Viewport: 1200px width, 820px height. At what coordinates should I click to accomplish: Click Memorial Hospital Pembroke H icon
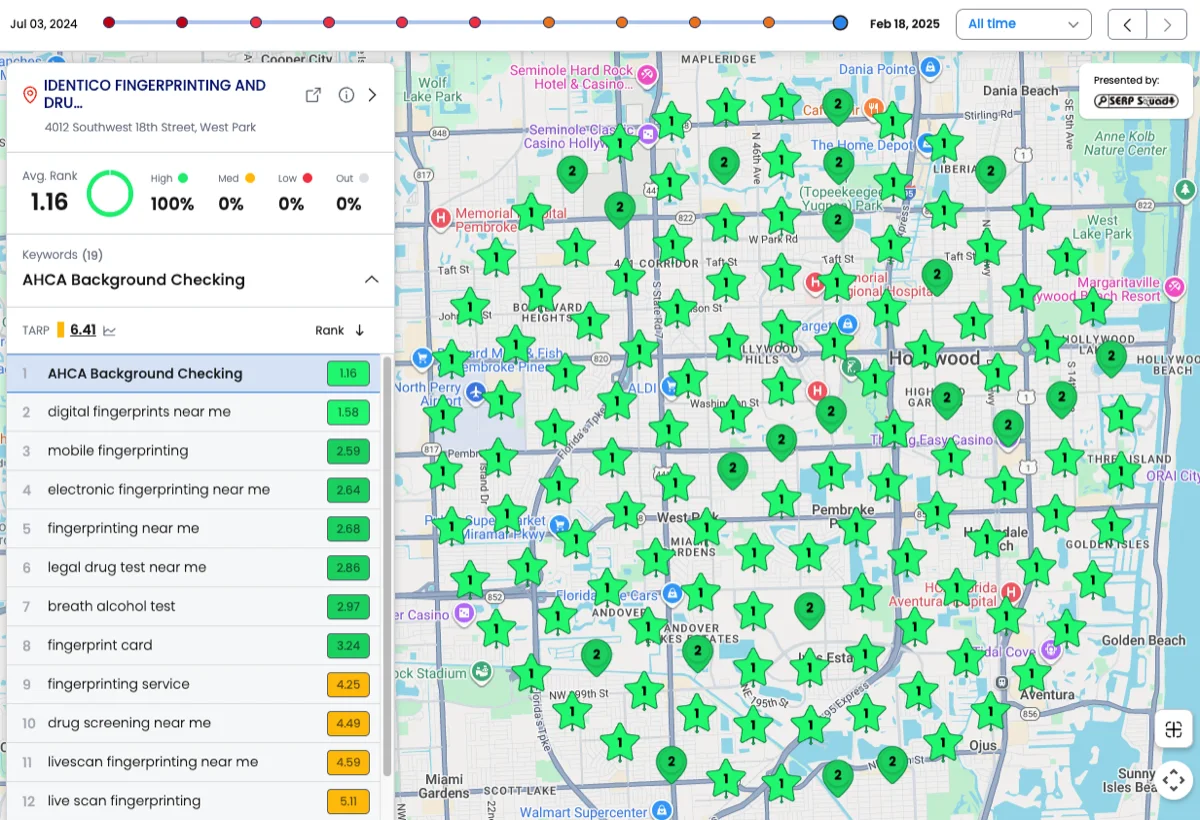[x=439, y=217]
